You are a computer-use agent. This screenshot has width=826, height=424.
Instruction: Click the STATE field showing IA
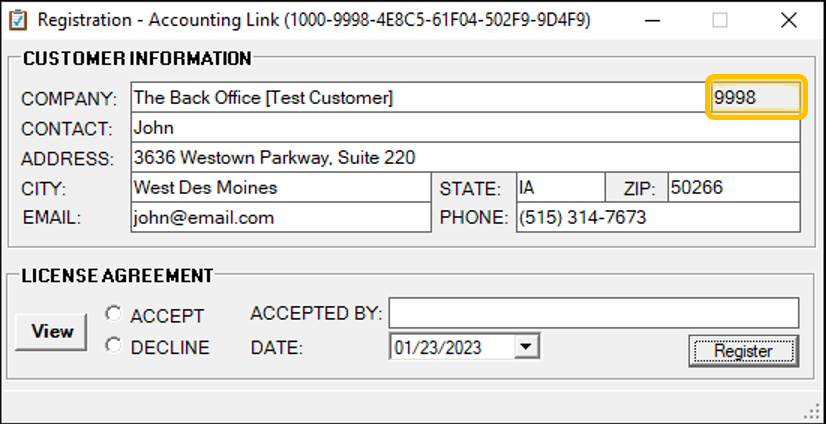pos(560,188)
